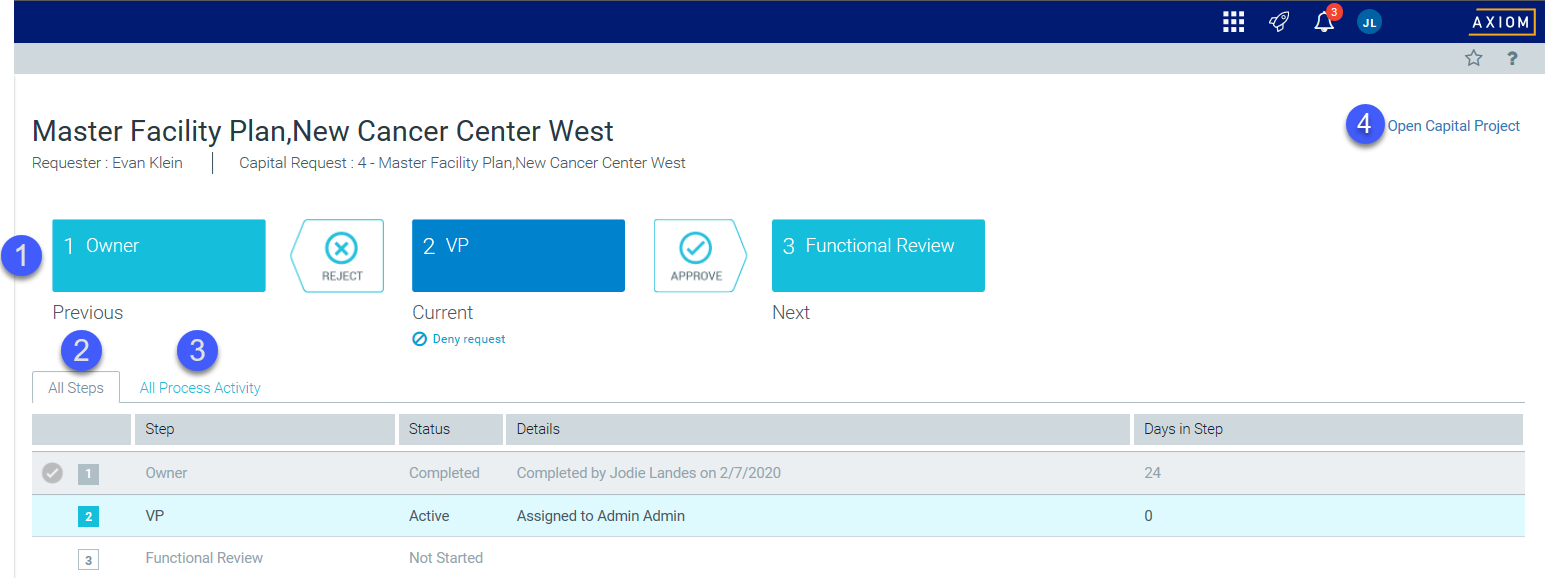Click the Days in Step column header

click(x=1183, y=429)
